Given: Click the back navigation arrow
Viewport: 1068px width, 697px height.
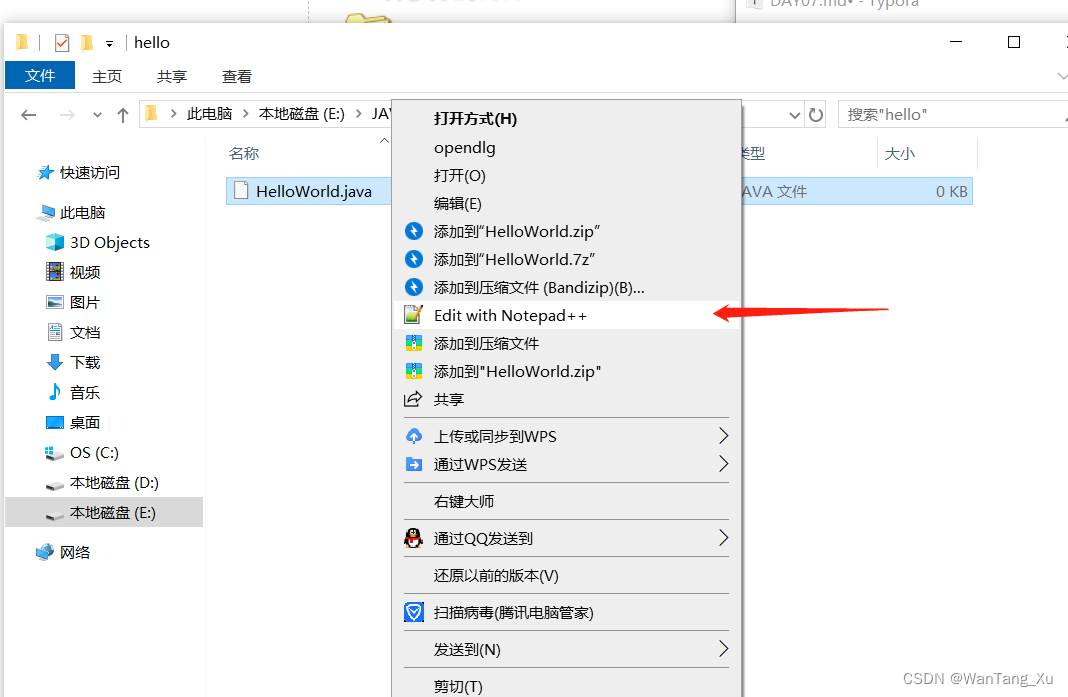Looking at the screenshot, I should coord(29,115).
